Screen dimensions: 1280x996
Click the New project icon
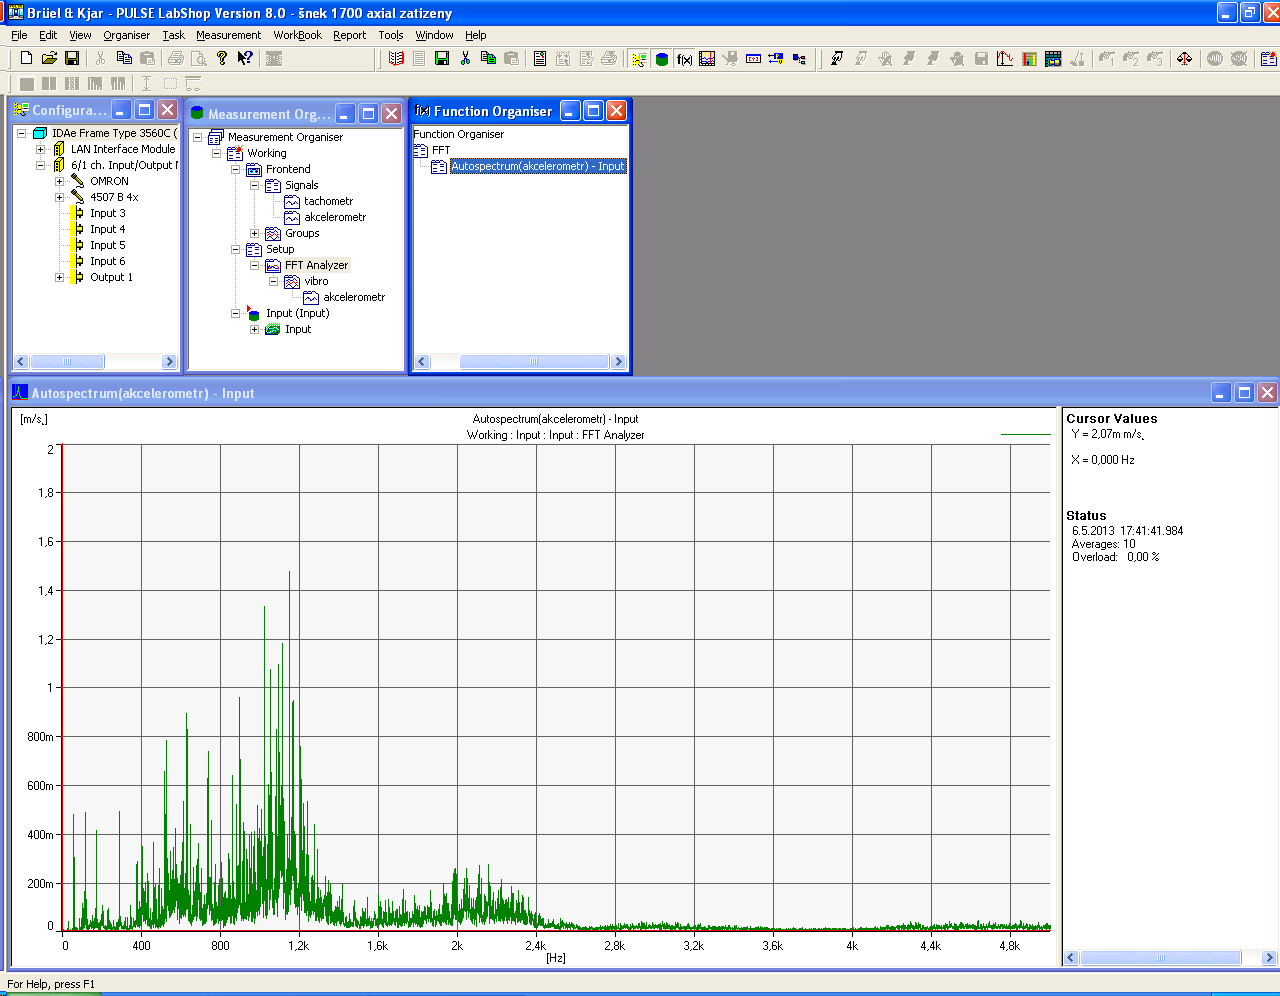point(27,59)
